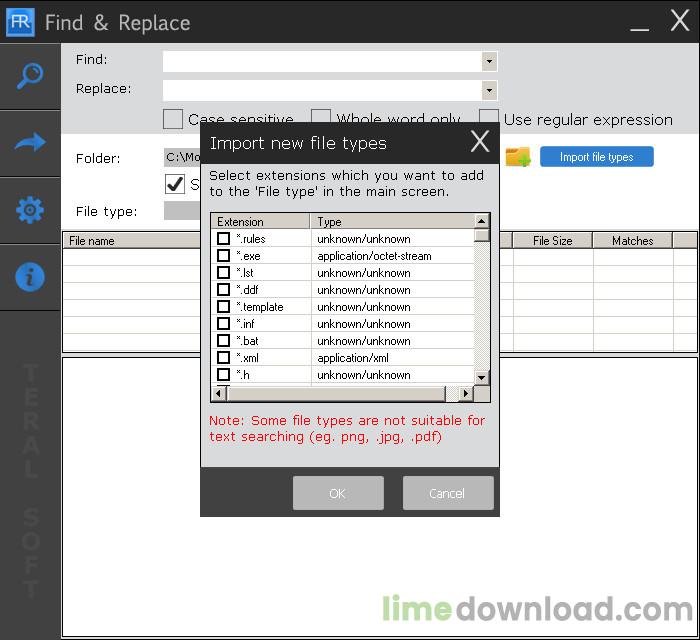The image size is (700, 640).
Task: Click the Cancel button in dialog
Action: click(448, 493)
